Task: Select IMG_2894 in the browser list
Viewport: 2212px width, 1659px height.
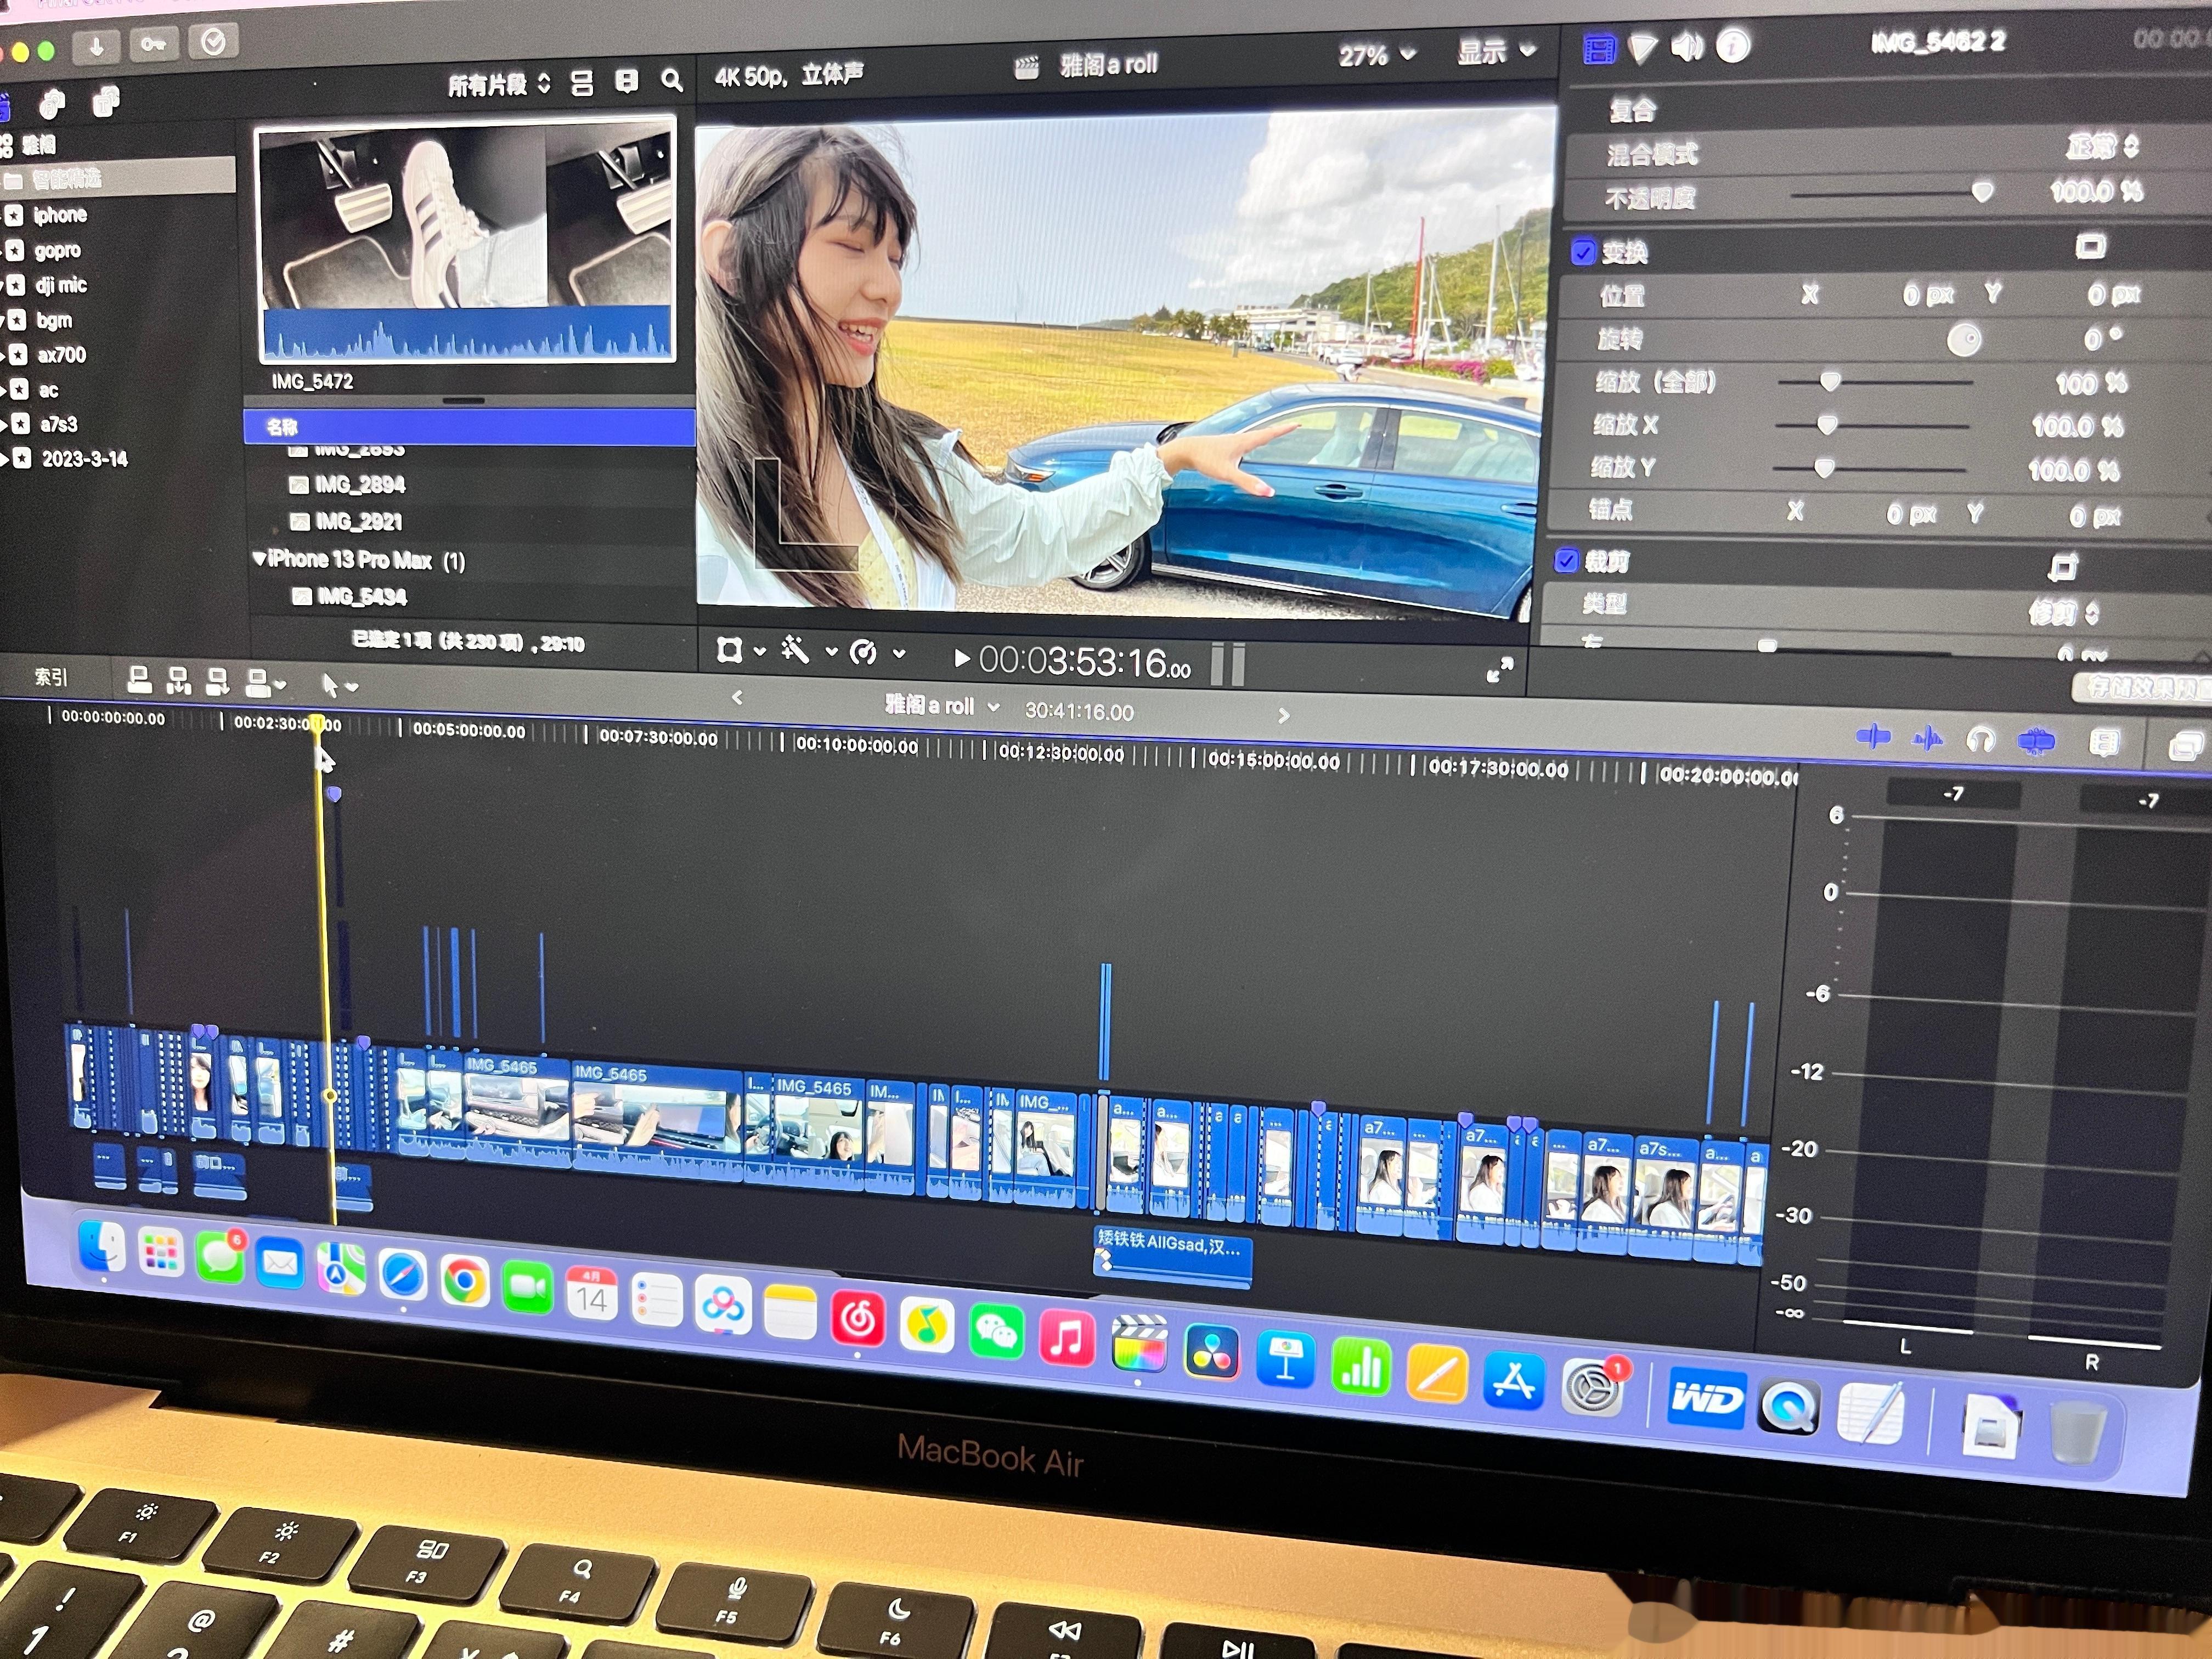Action: coord(360,485)
